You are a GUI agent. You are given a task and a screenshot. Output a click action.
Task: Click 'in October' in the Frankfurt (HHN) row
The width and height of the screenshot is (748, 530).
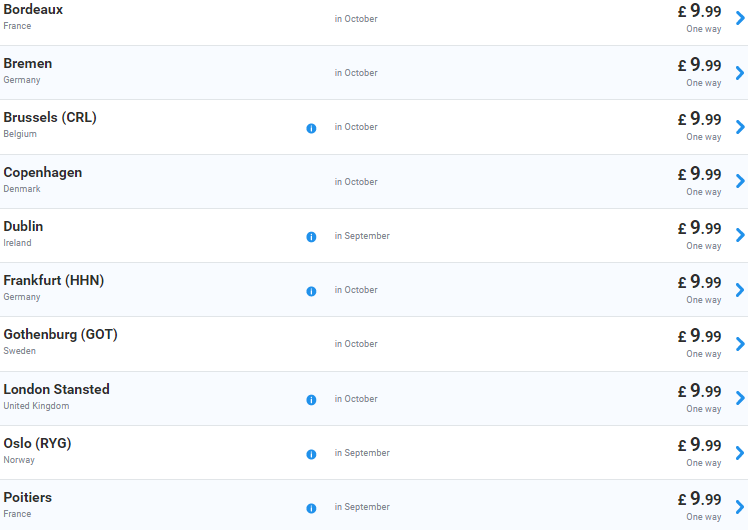point(356,290)
